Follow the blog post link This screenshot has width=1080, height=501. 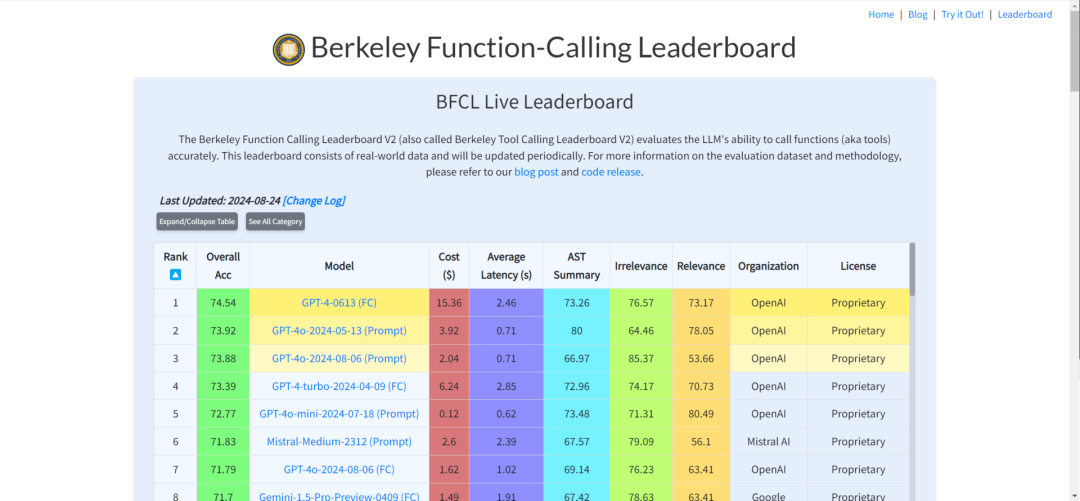[x=535, y=172]
